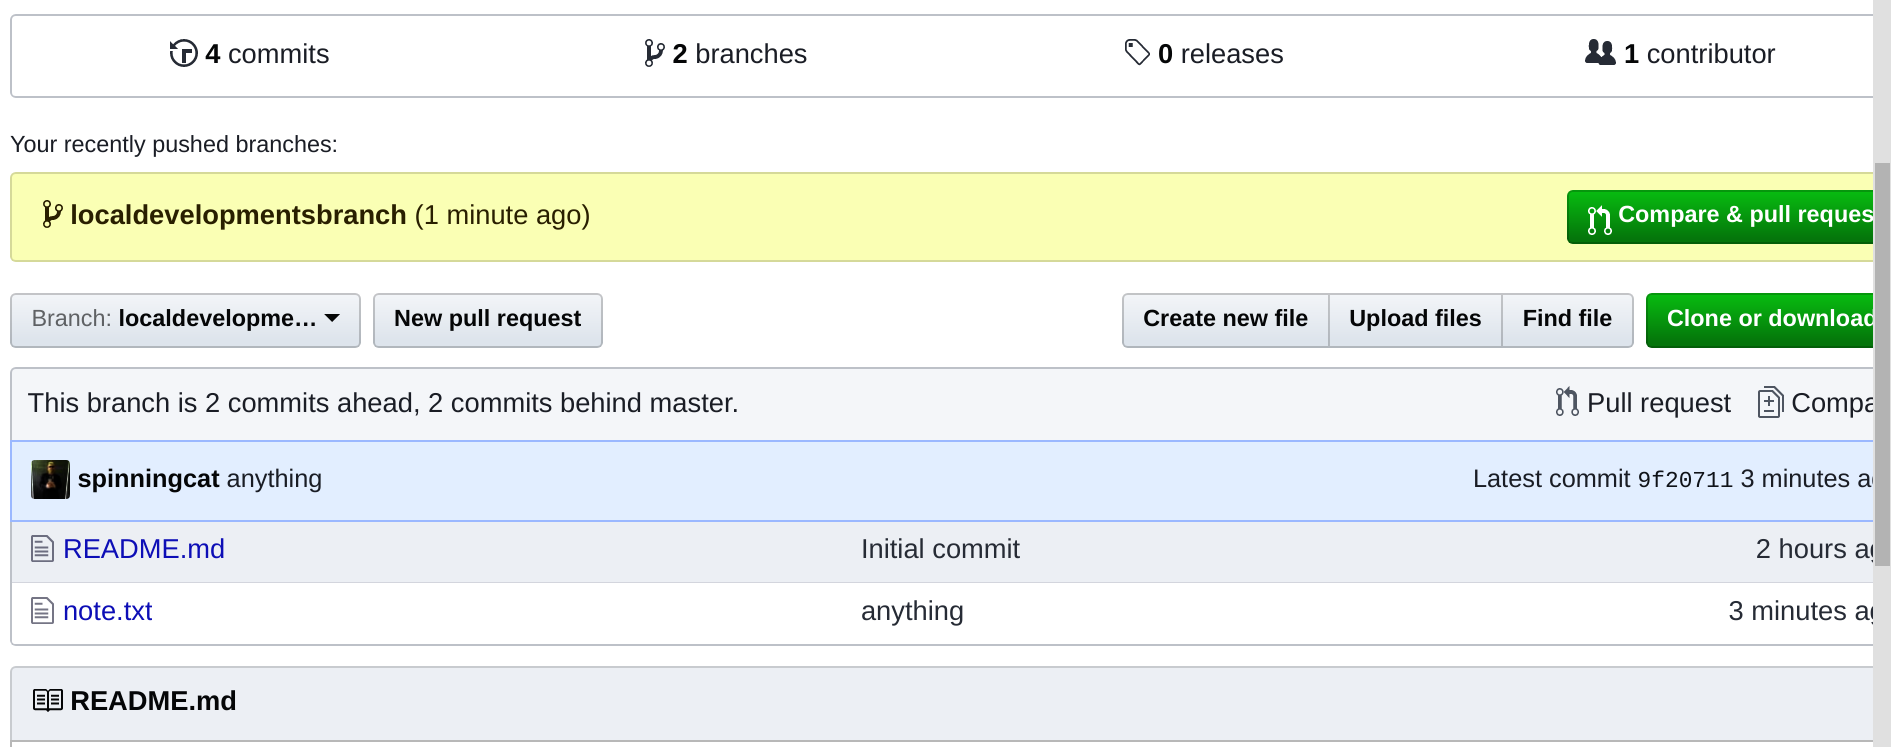This screenshot has height=747, width=1891.
Task: Choose Upload files
Action: click(x=1414, y=320)
